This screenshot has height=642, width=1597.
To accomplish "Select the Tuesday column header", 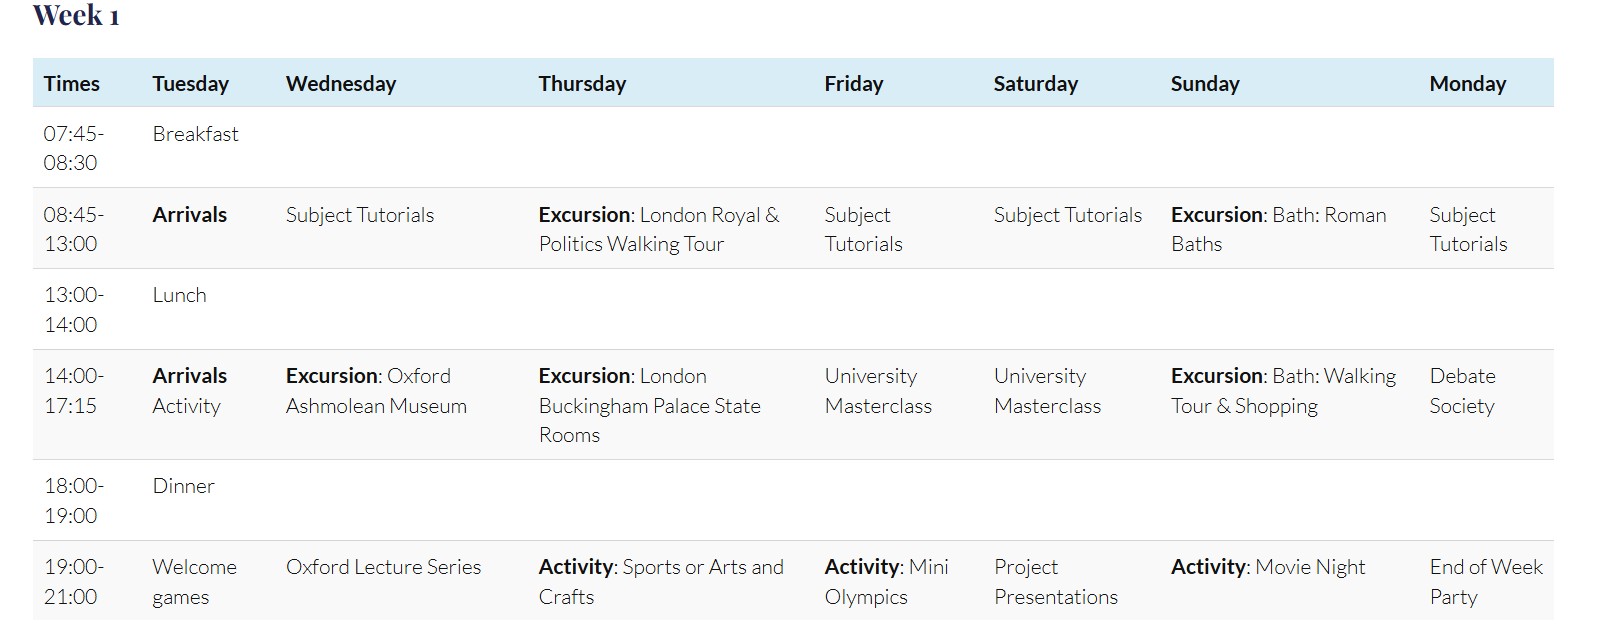I will point(190,84).
